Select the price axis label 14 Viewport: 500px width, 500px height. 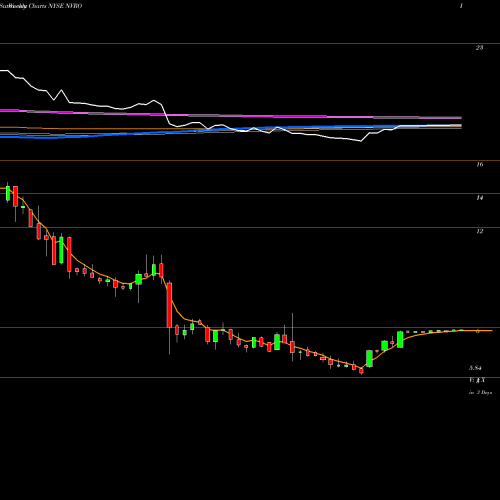[x=479, y=198]
